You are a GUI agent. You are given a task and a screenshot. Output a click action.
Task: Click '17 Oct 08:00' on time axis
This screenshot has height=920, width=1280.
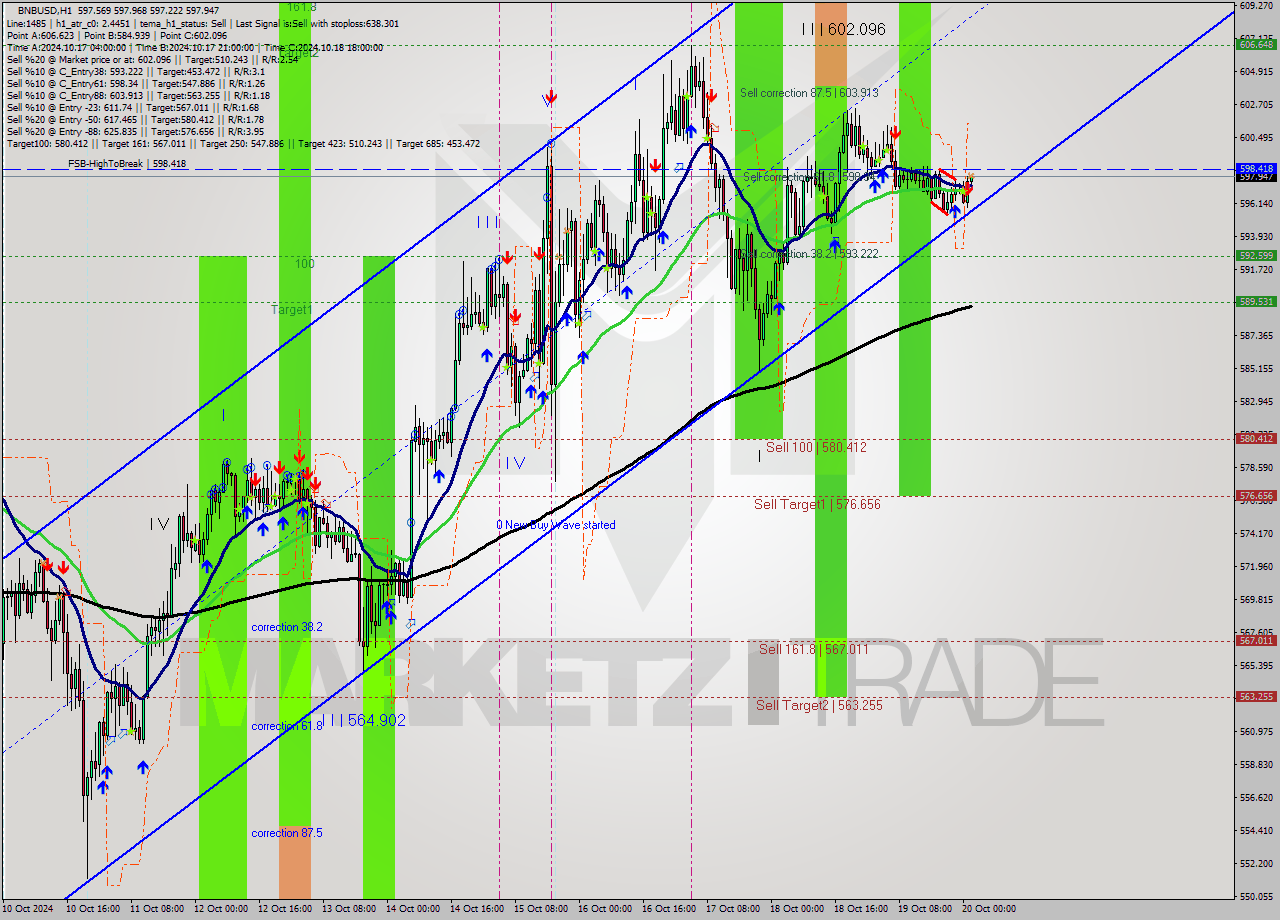coord(732,909)
